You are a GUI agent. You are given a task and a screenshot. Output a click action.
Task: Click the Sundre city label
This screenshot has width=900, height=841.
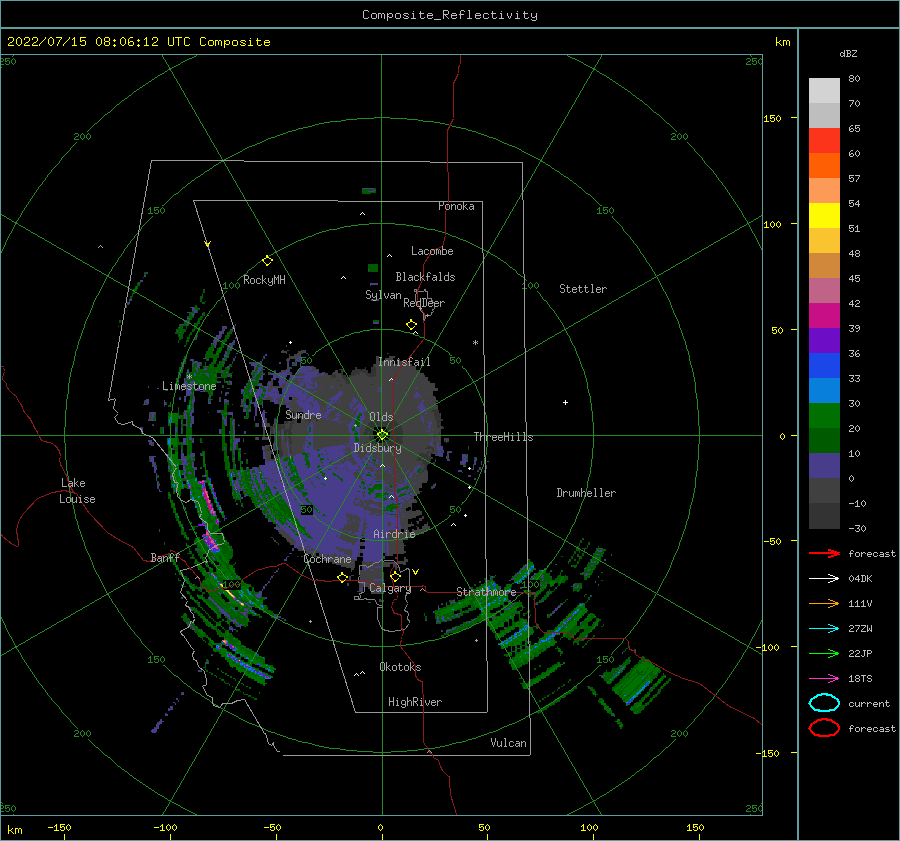tap(303, 414)
